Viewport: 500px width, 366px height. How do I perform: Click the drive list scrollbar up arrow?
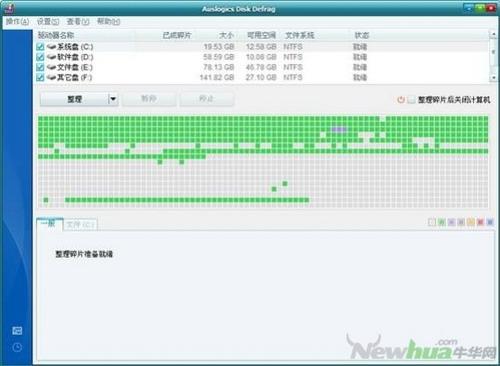(493, 34)
